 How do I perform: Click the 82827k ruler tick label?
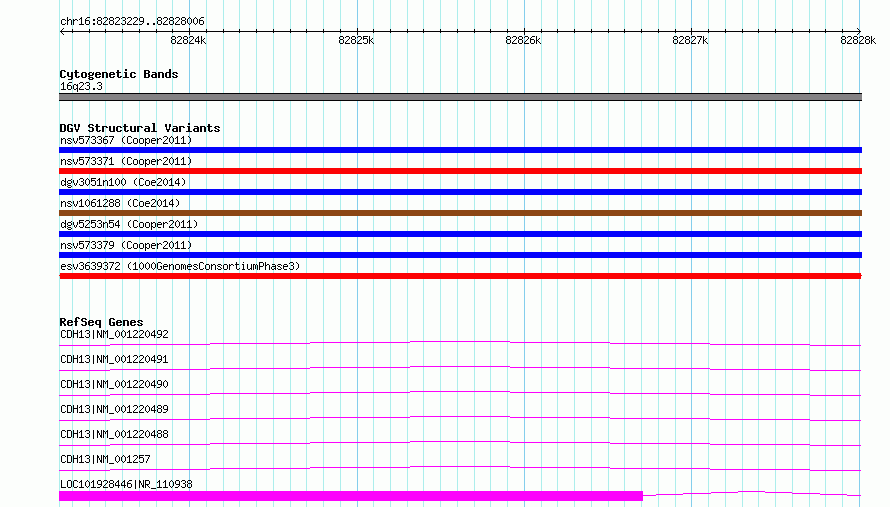690,40
